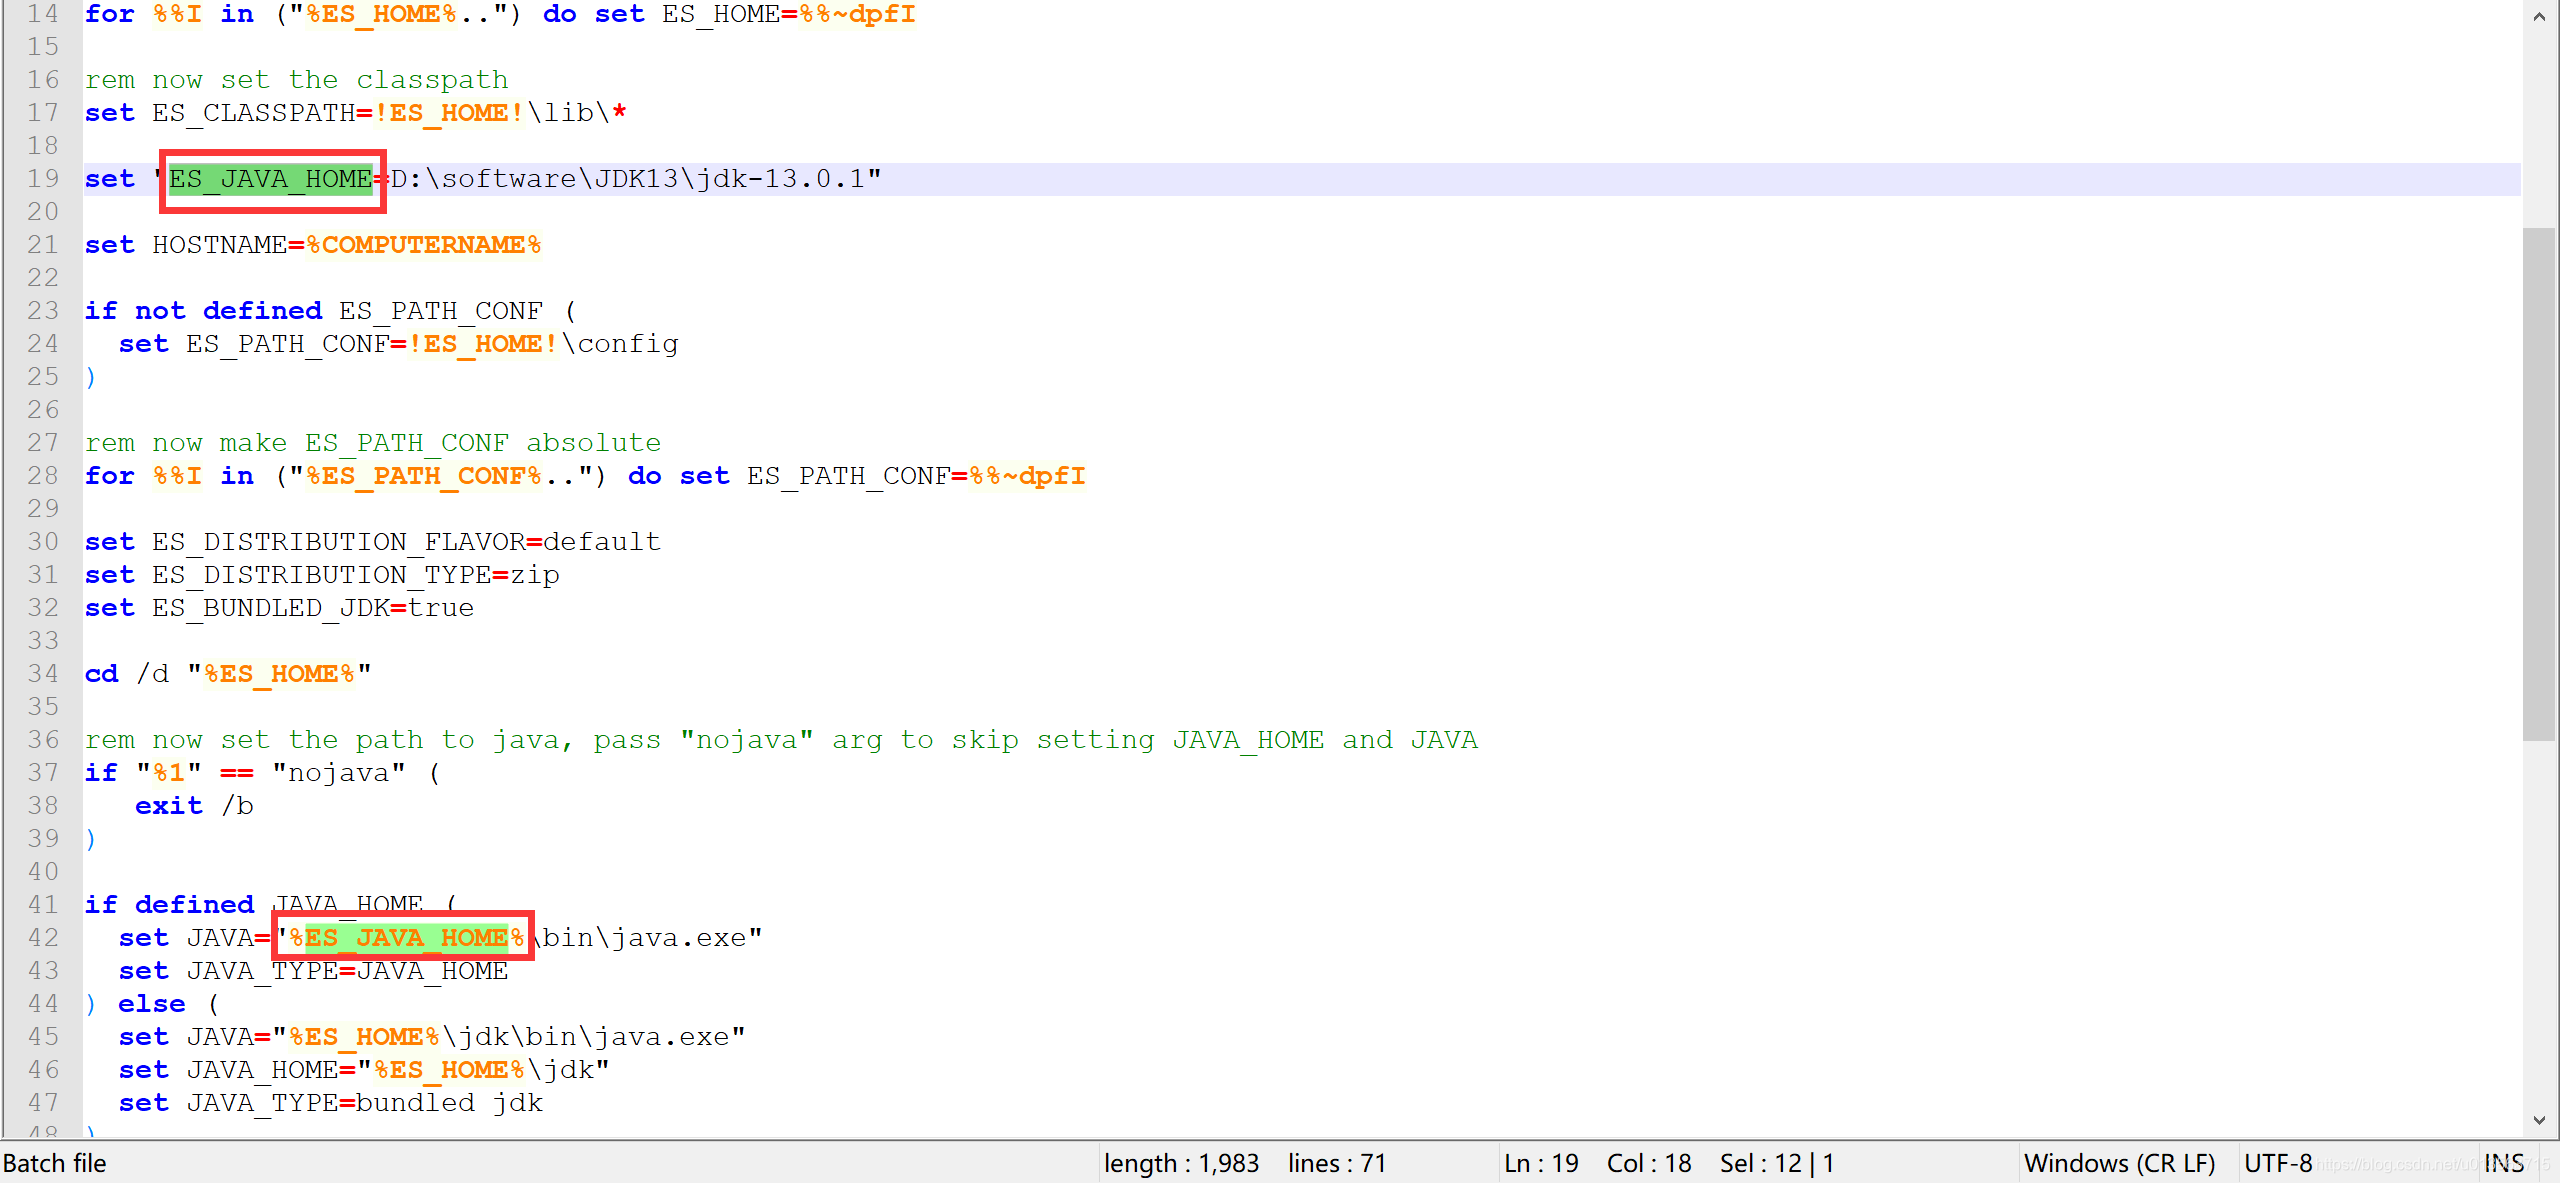Viewport: 2560px width, 1183px height.
Task: Click line number 42 in the margin
Action: pyautogui.click(x=43, y=938)
